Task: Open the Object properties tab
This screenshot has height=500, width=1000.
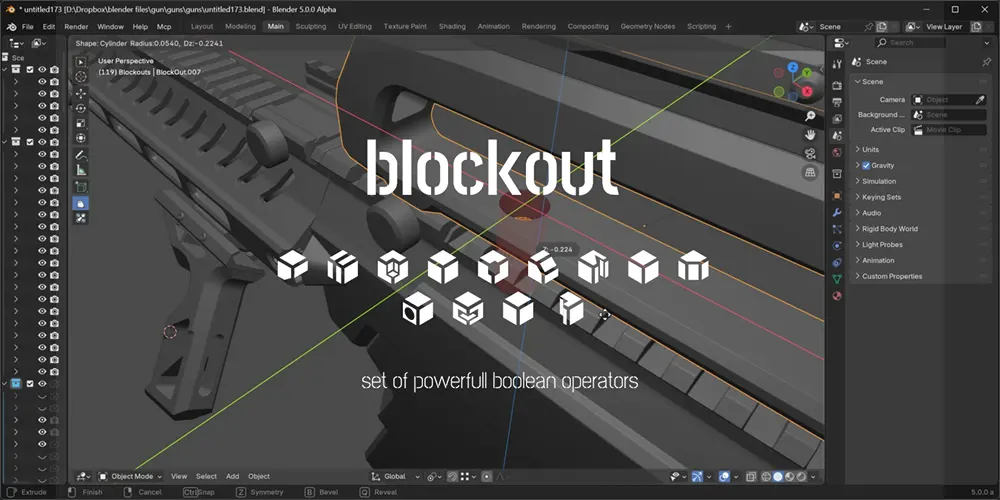Action: point(837,196)
